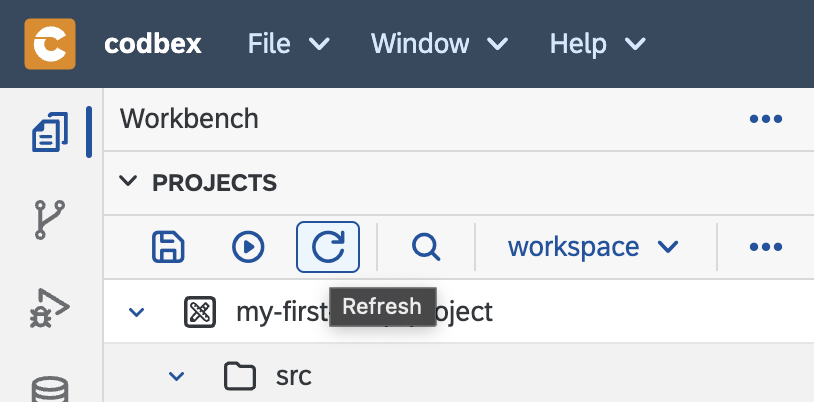Image resolution: width=814 pixels, height=402 pixels.
Task: Click the Save all floppy-disk icon
Action: click(168, 247)
